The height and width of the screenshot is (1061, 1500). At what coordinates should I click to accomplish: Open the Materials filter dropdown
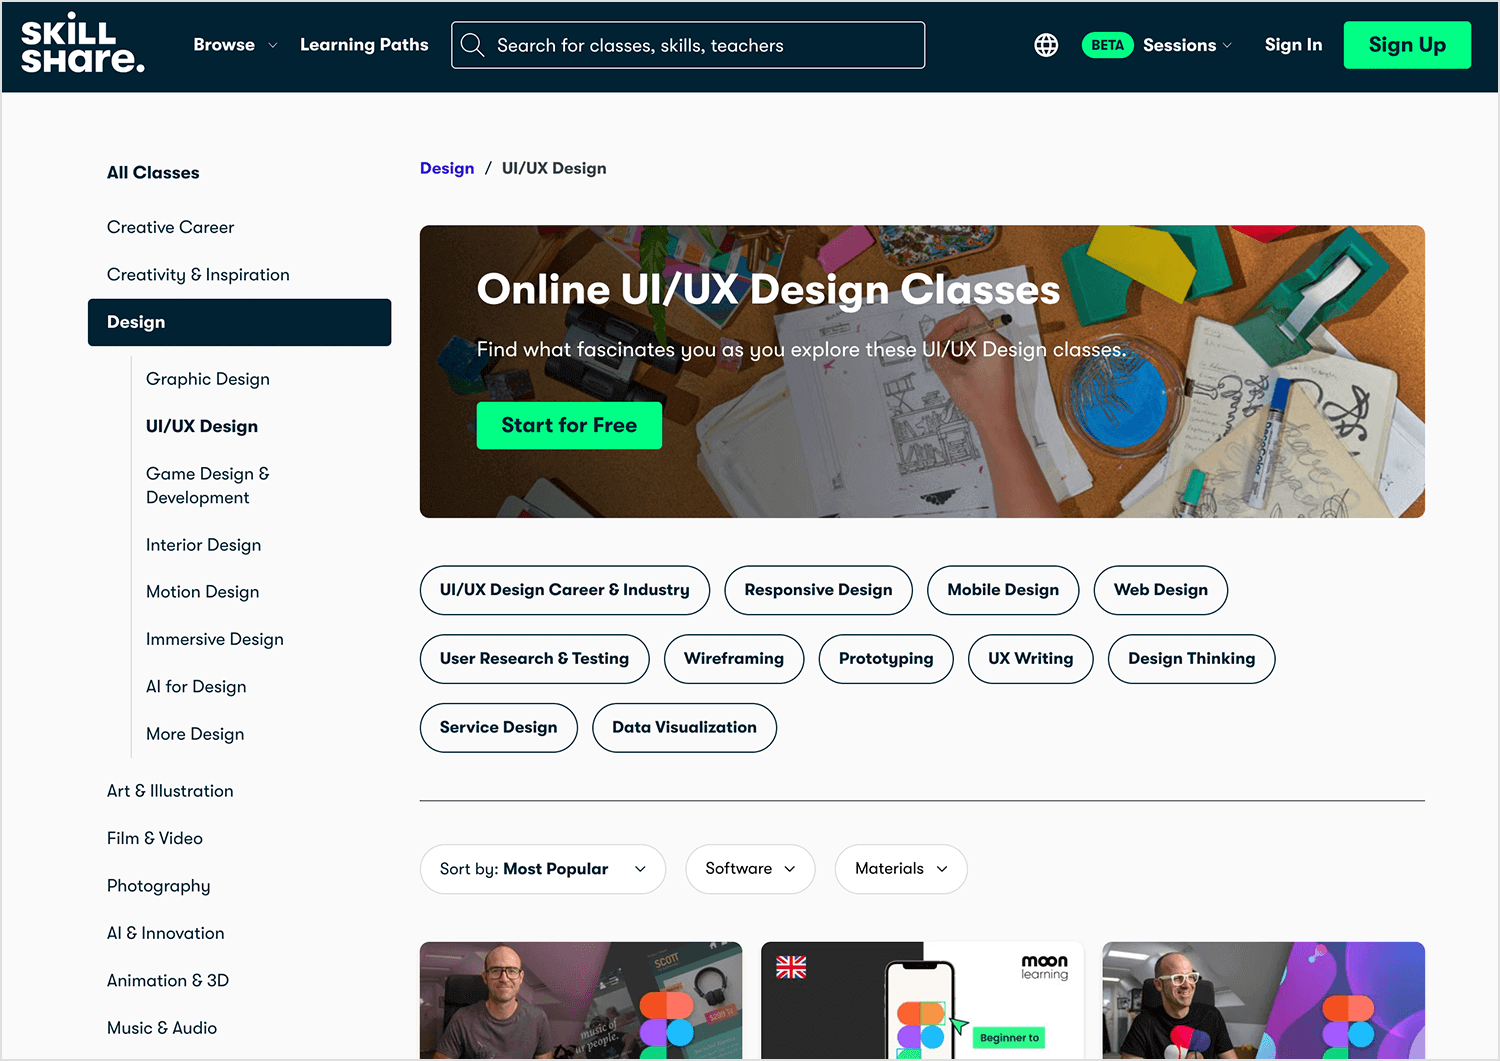(x=900, y=869)
